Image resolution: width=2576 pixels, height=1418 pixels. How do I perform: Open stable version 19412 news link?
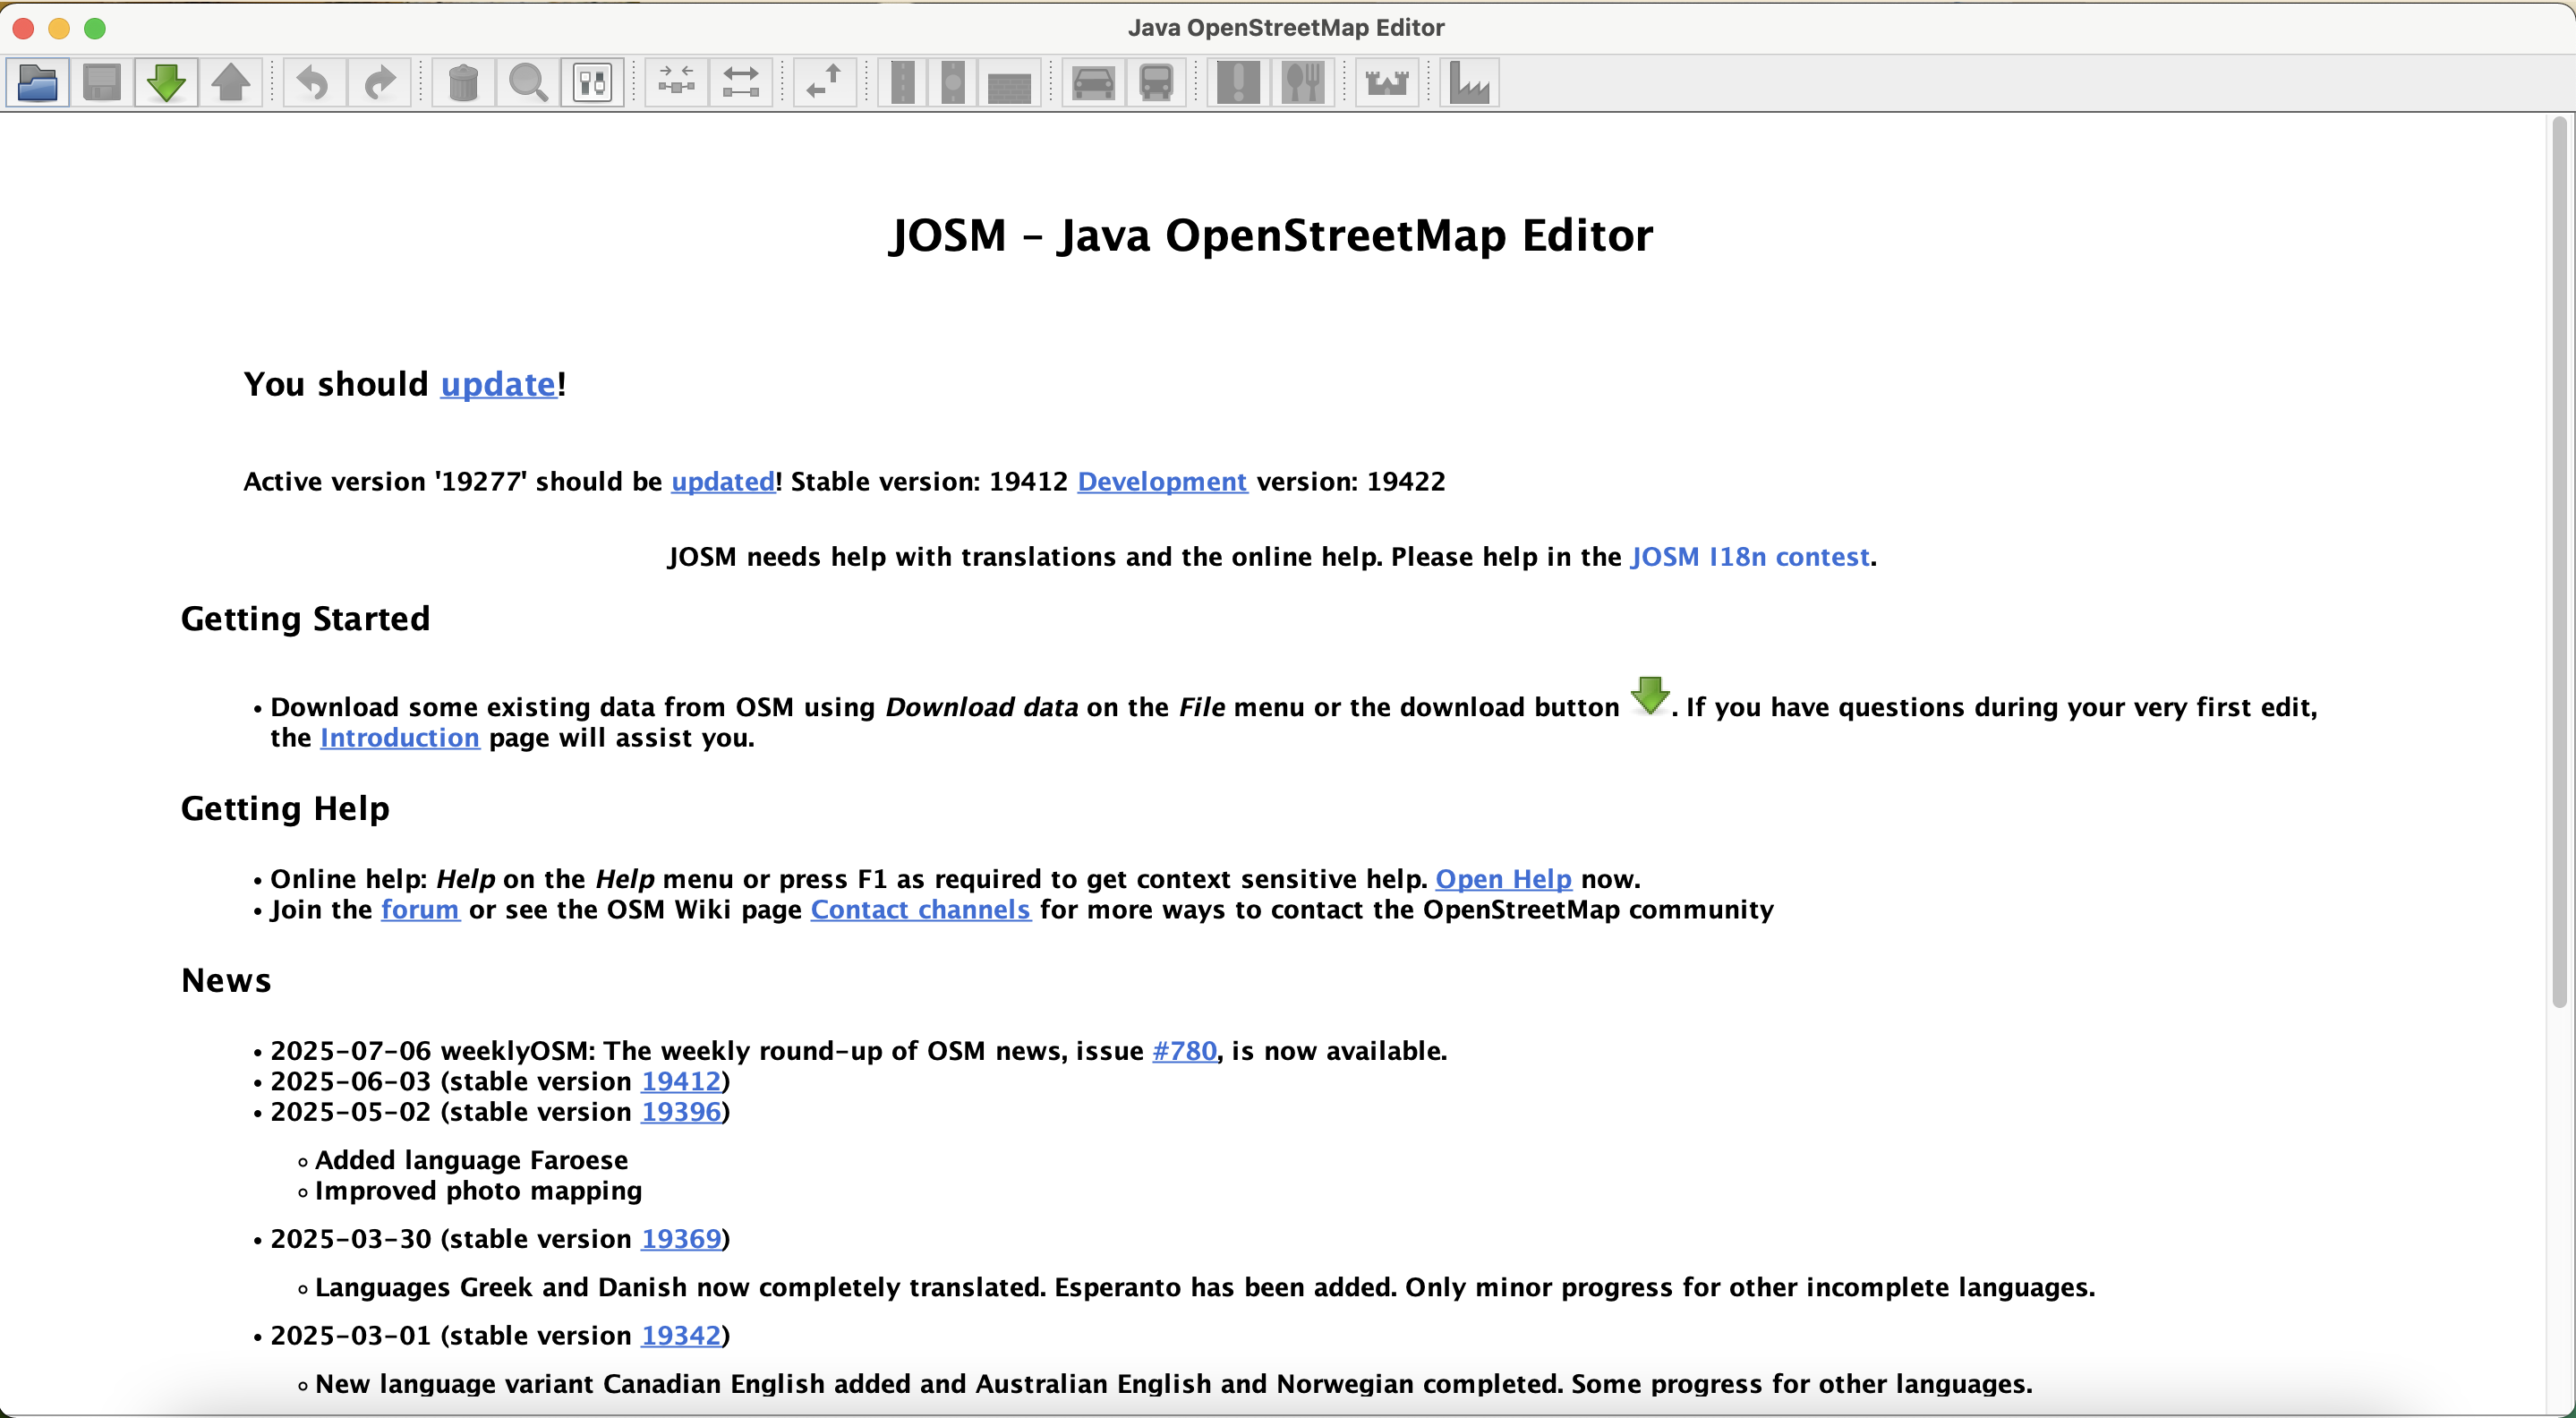[681, 1081]
